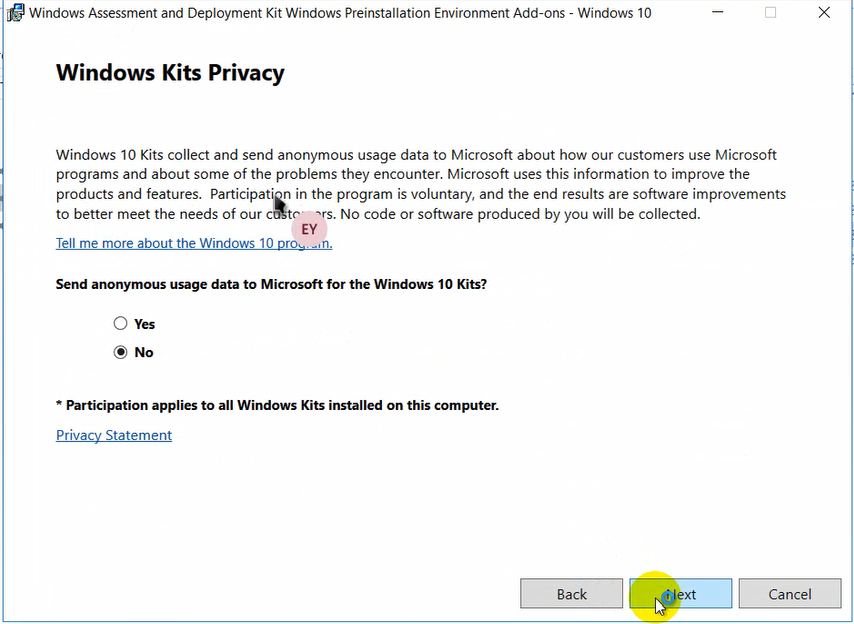This screenshot has height=624, width=854.
Task: Click the installer icon in title bar
Action: coord(15,13)
